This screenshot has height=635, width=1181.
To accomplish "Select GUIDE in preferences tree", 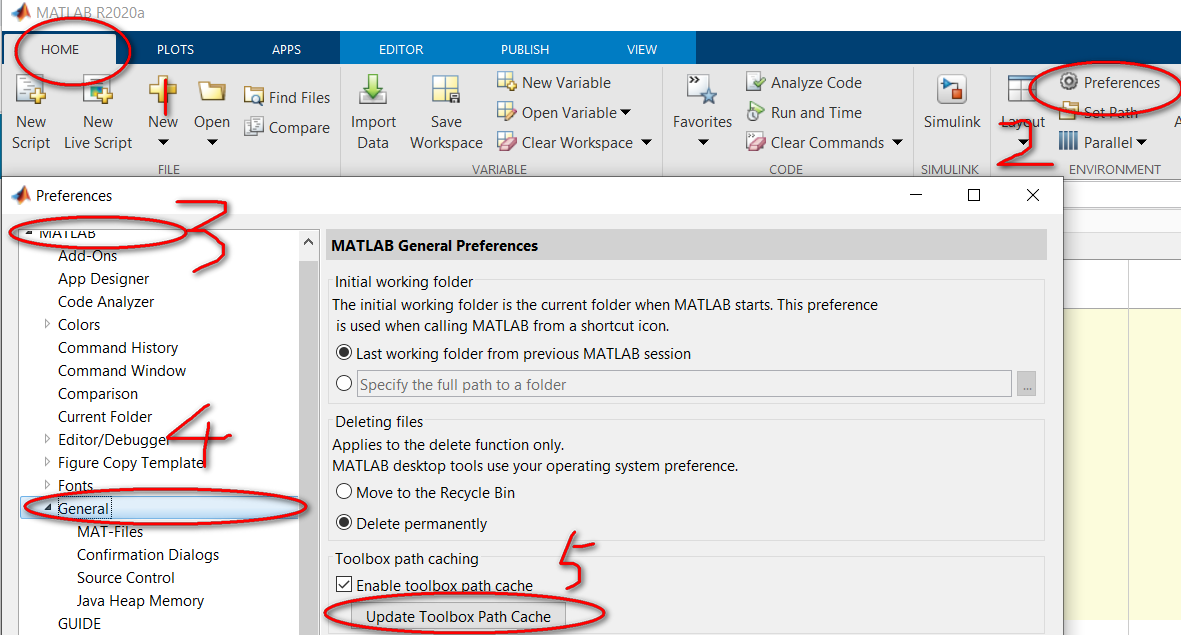I will (79, 623).
